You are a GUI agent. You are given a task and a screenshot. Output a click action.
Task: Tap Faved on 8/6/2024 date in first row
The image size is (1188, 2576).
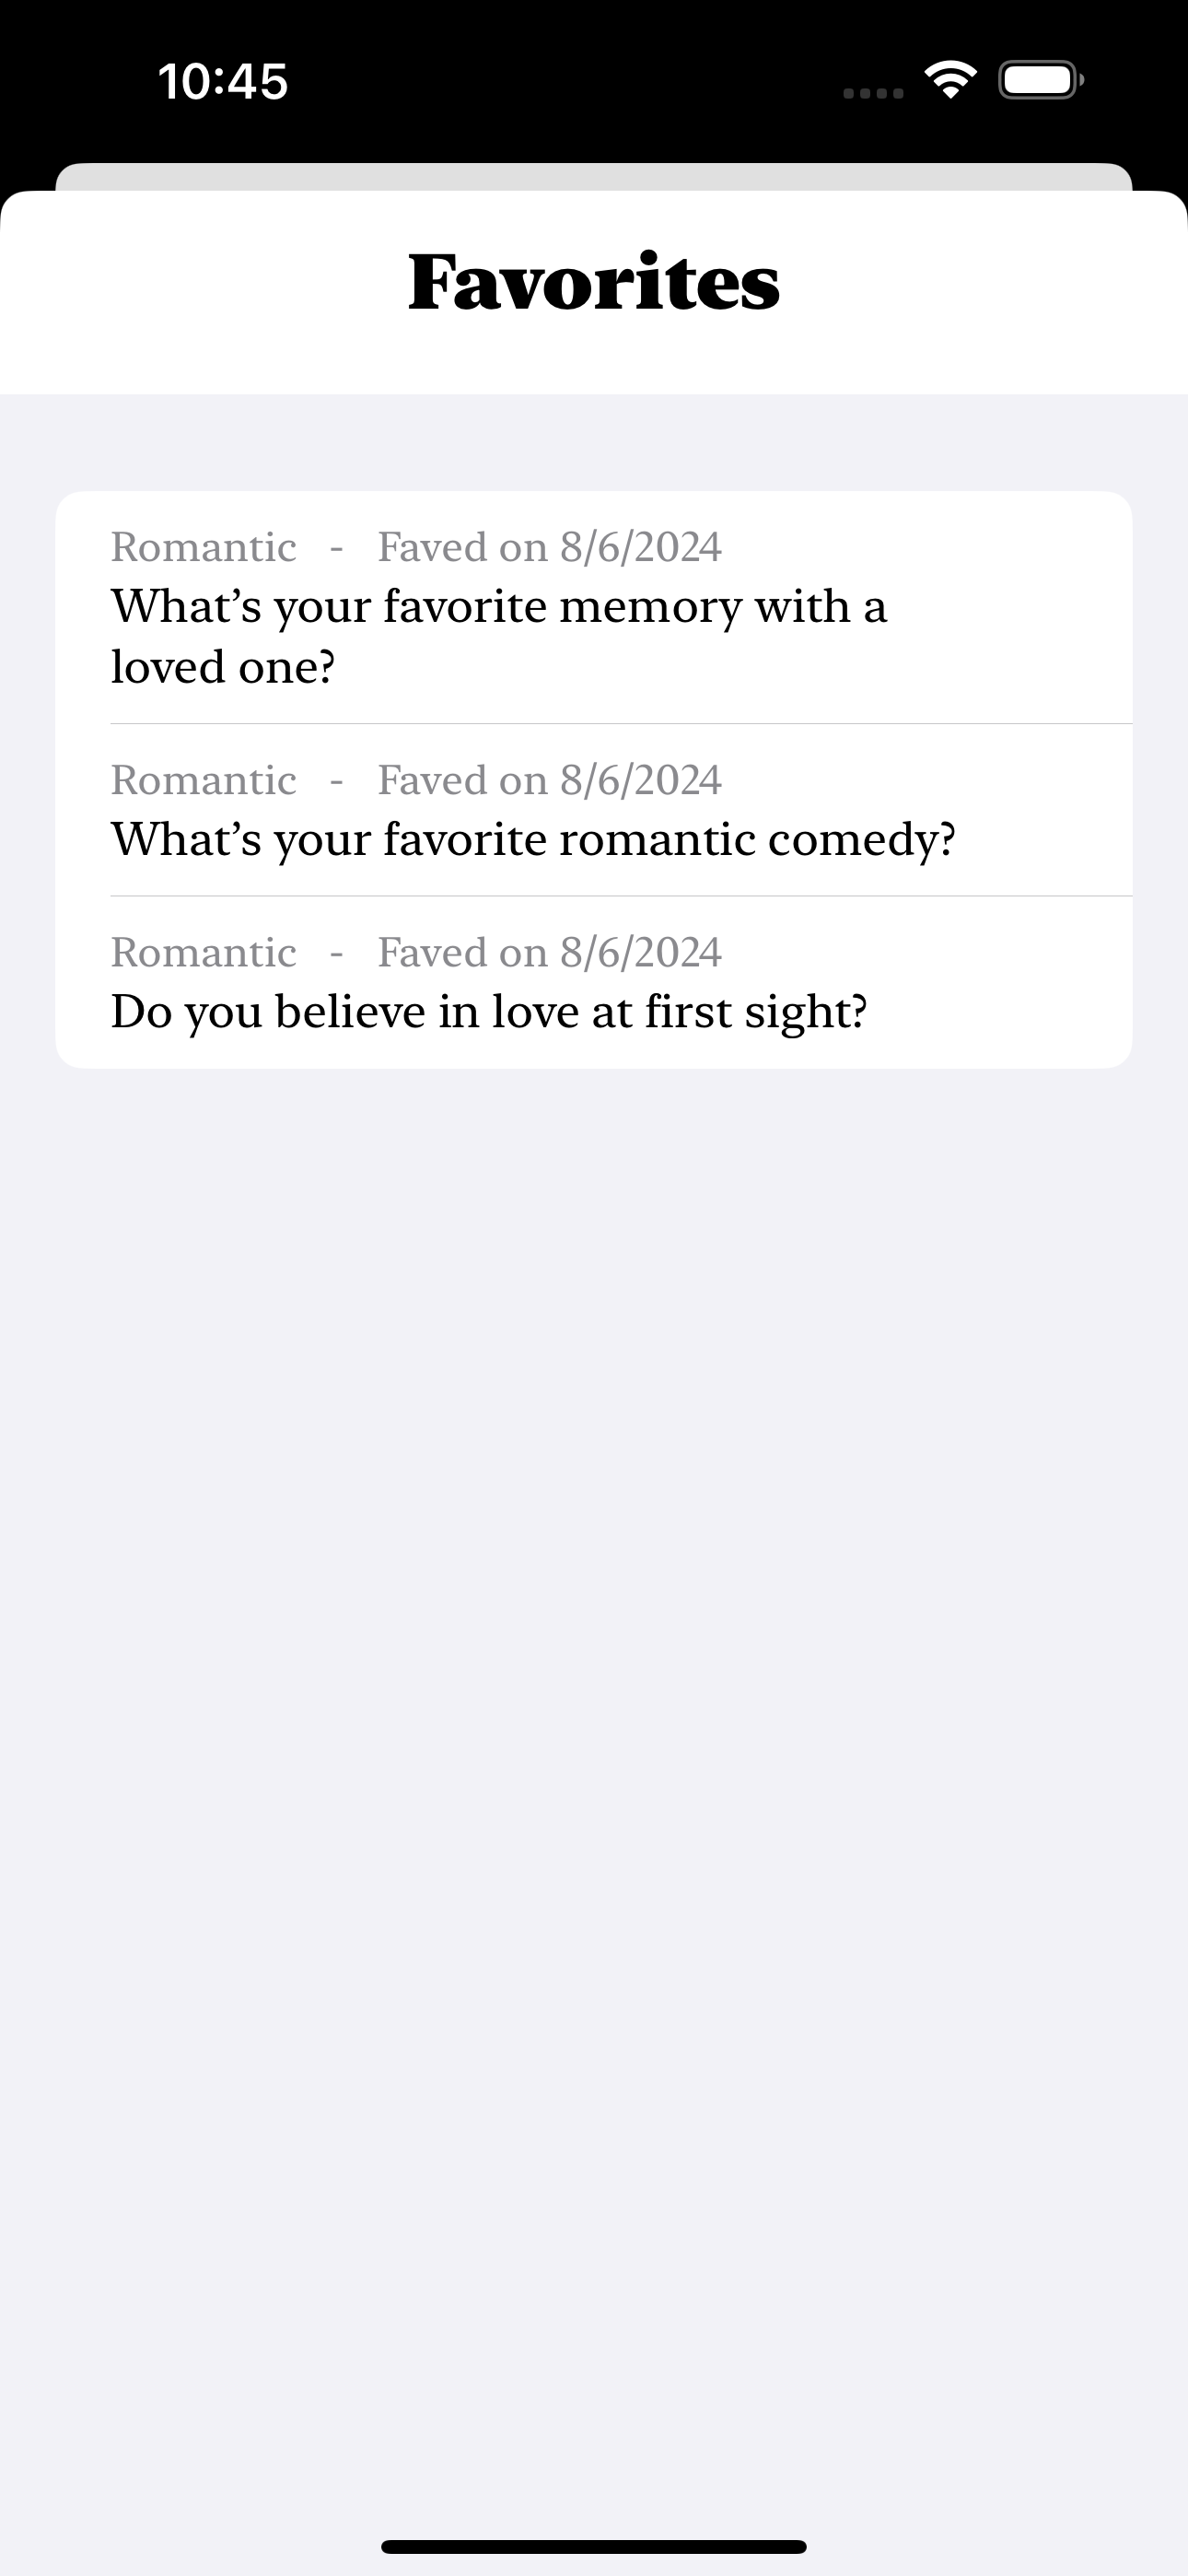pos(549,547)
